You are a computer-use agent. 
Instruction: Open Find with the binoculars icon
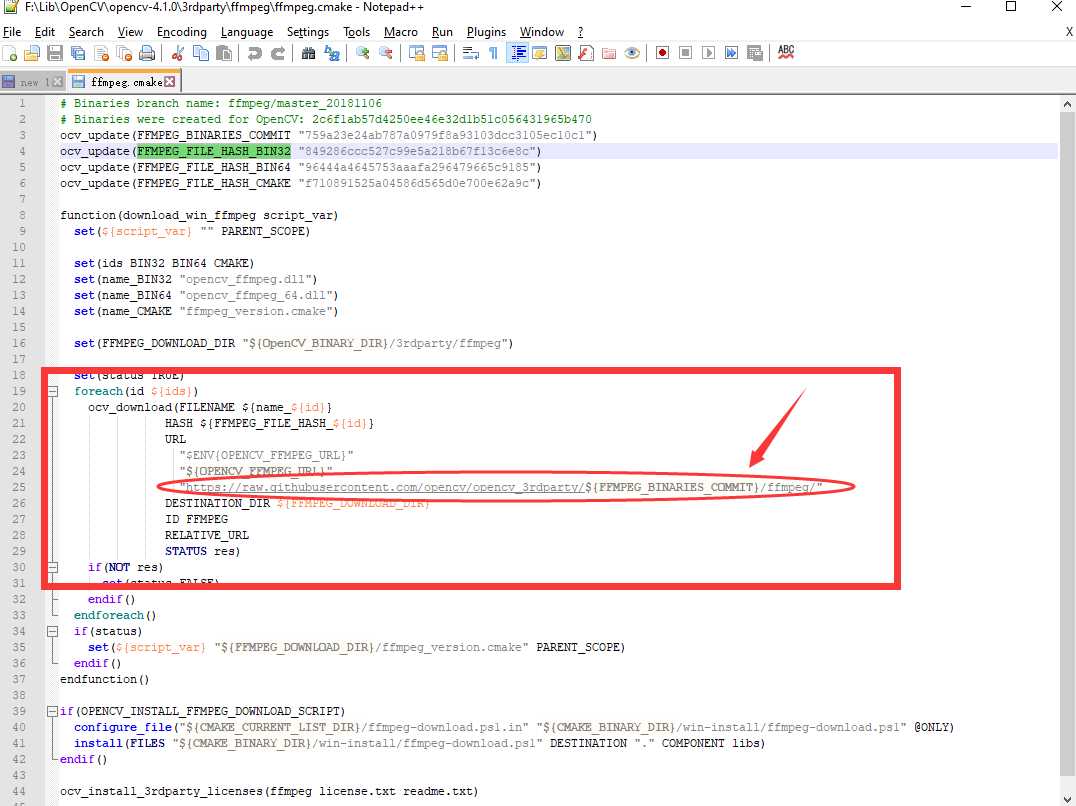[308, 54]
